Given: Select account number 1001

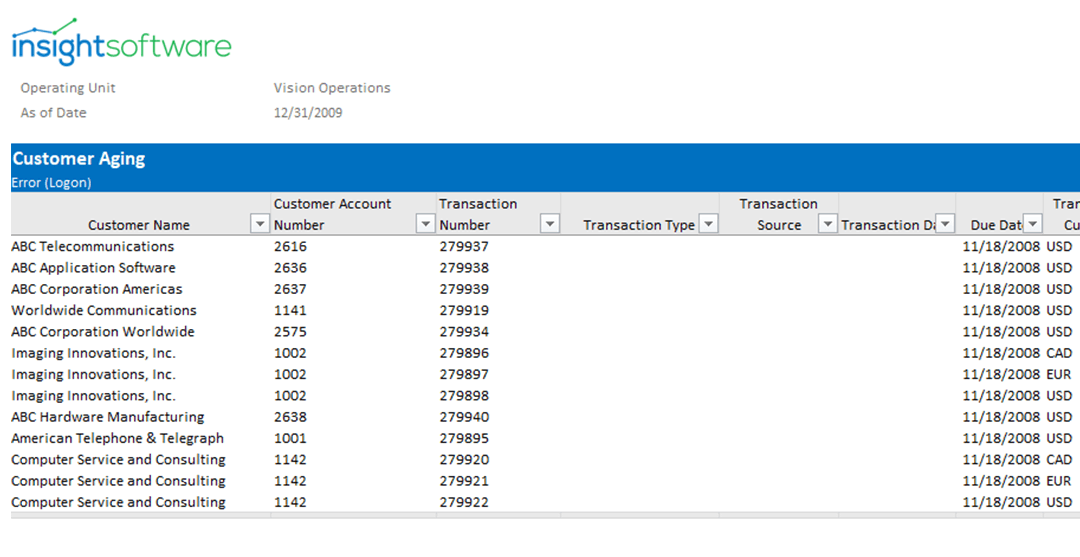Looking at the screenshot, I should [x=290, y=439].
